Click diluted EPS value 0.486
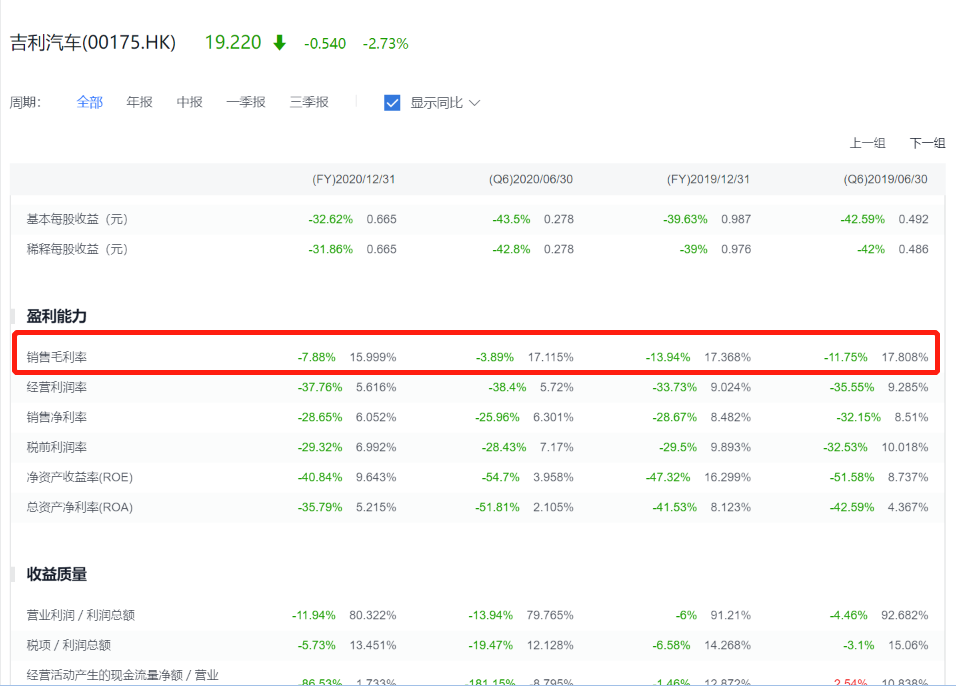 pyautogui.click(x=913, y=249)
